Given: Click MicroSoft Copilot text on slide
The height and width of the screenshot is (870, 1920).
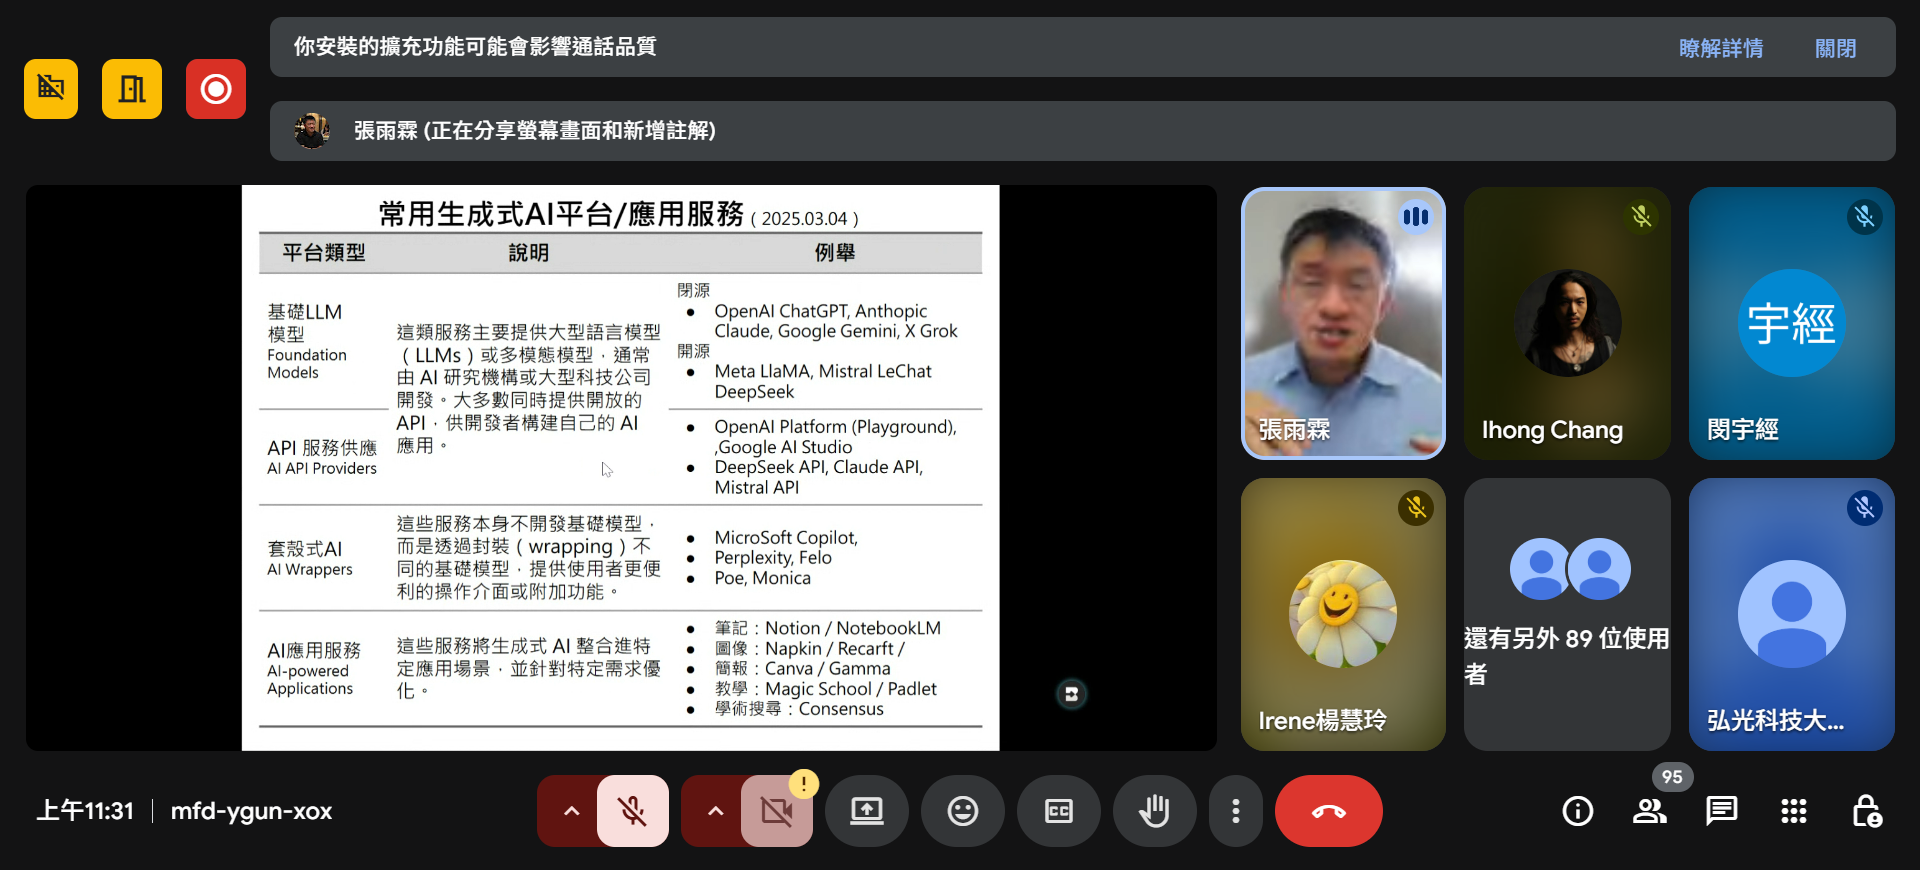Looking at the screenshot, I should pyautogui.click(x=785, y=538).
